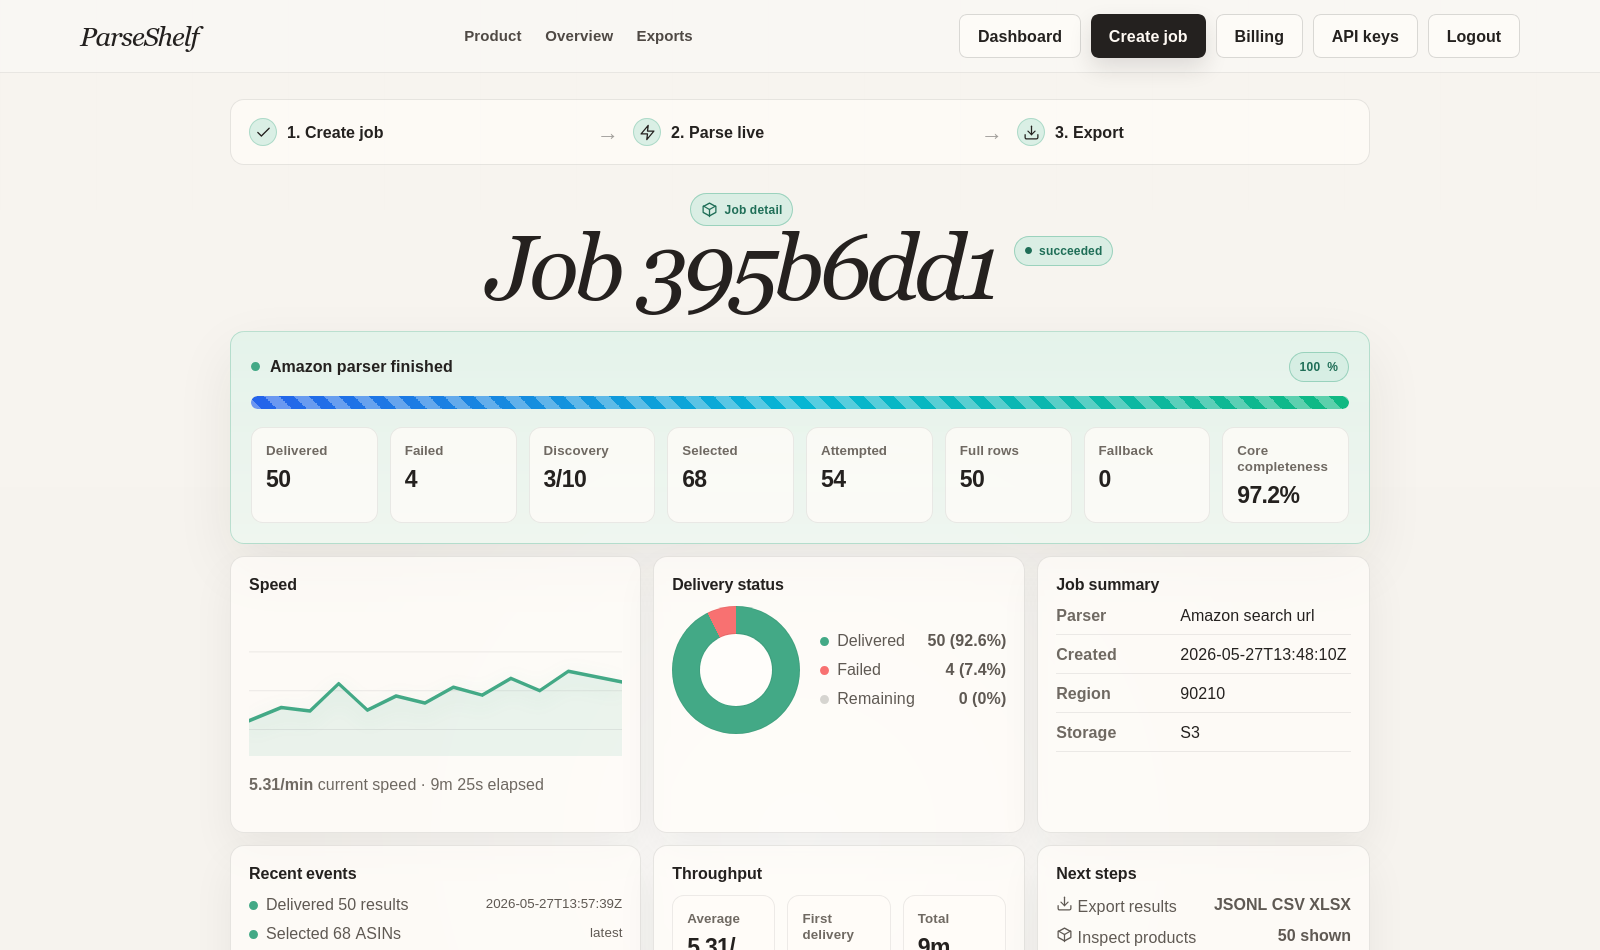The image size is (1600, 950).
Task: Click the gray Remaining legend dot
Action: tap(824, 699)
